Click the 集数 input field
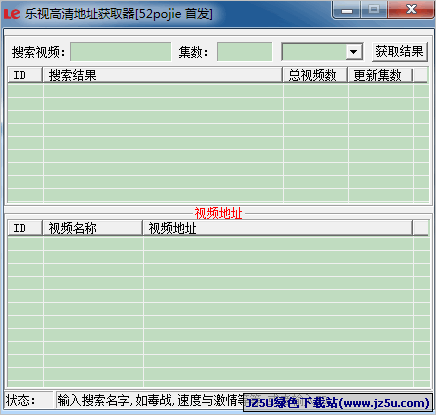 [x=244, y=52]
